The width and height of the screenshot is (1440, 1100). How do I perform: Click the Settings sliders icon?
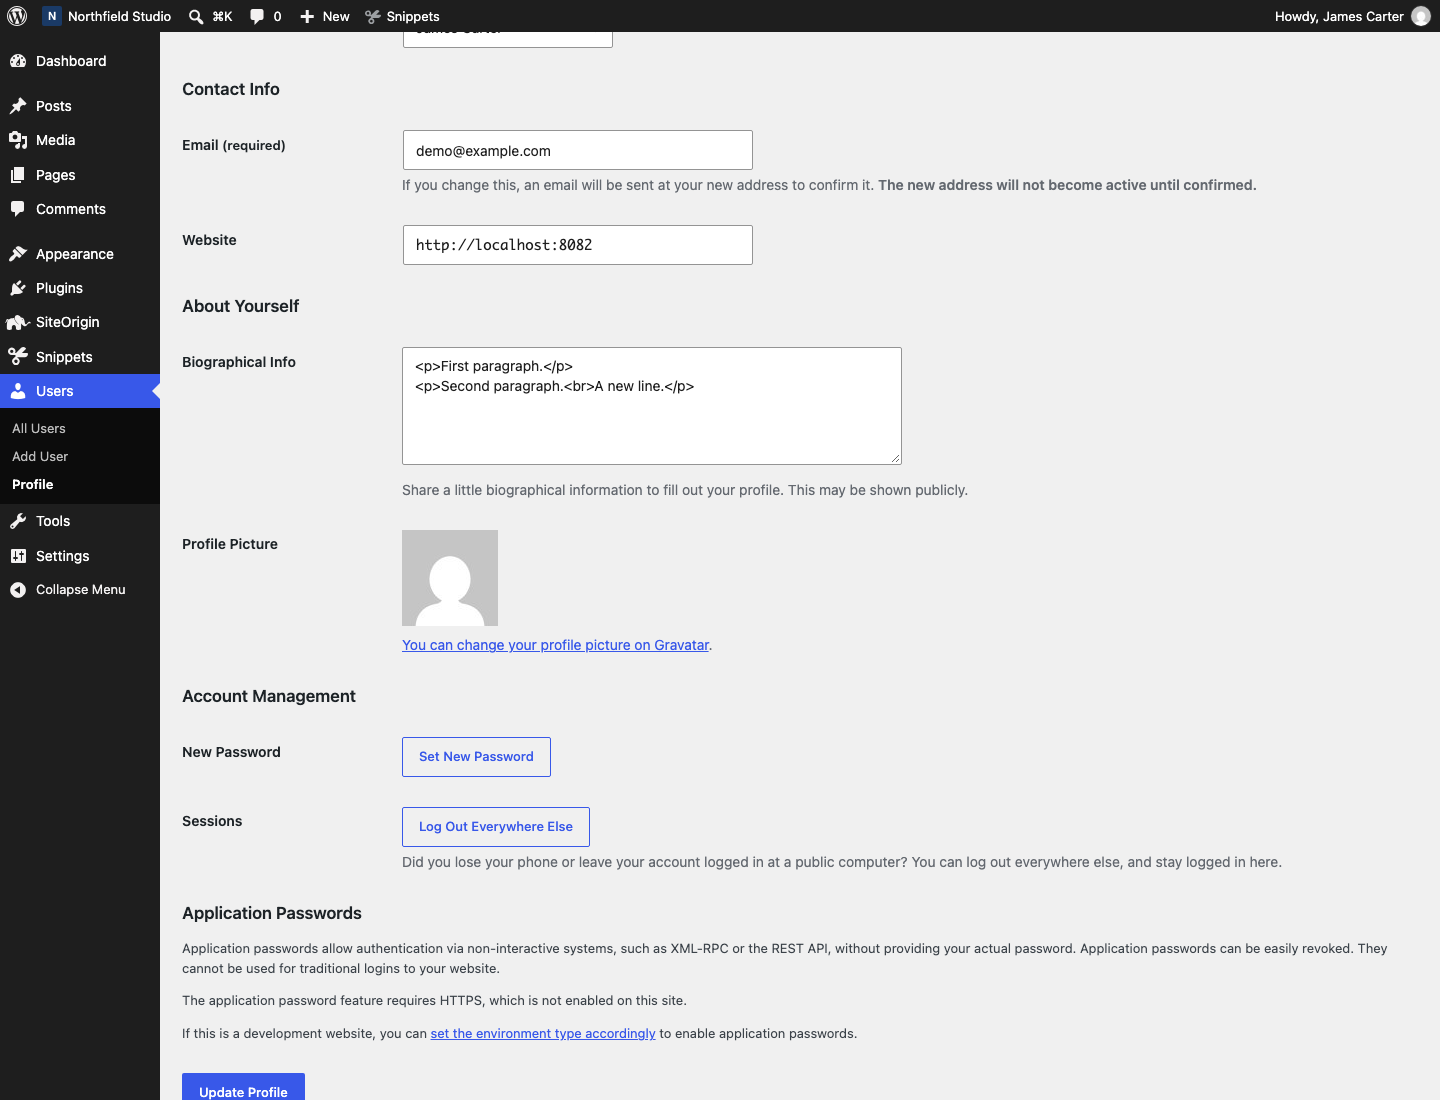pos(18,556)
